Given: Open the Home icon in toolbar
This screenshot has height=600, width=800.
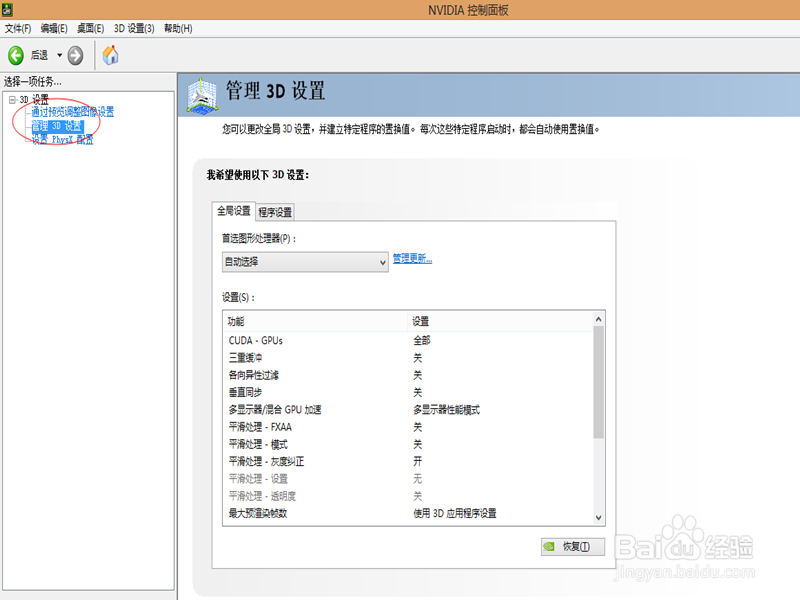Looking at the screenshot, I should coord(110,55).
